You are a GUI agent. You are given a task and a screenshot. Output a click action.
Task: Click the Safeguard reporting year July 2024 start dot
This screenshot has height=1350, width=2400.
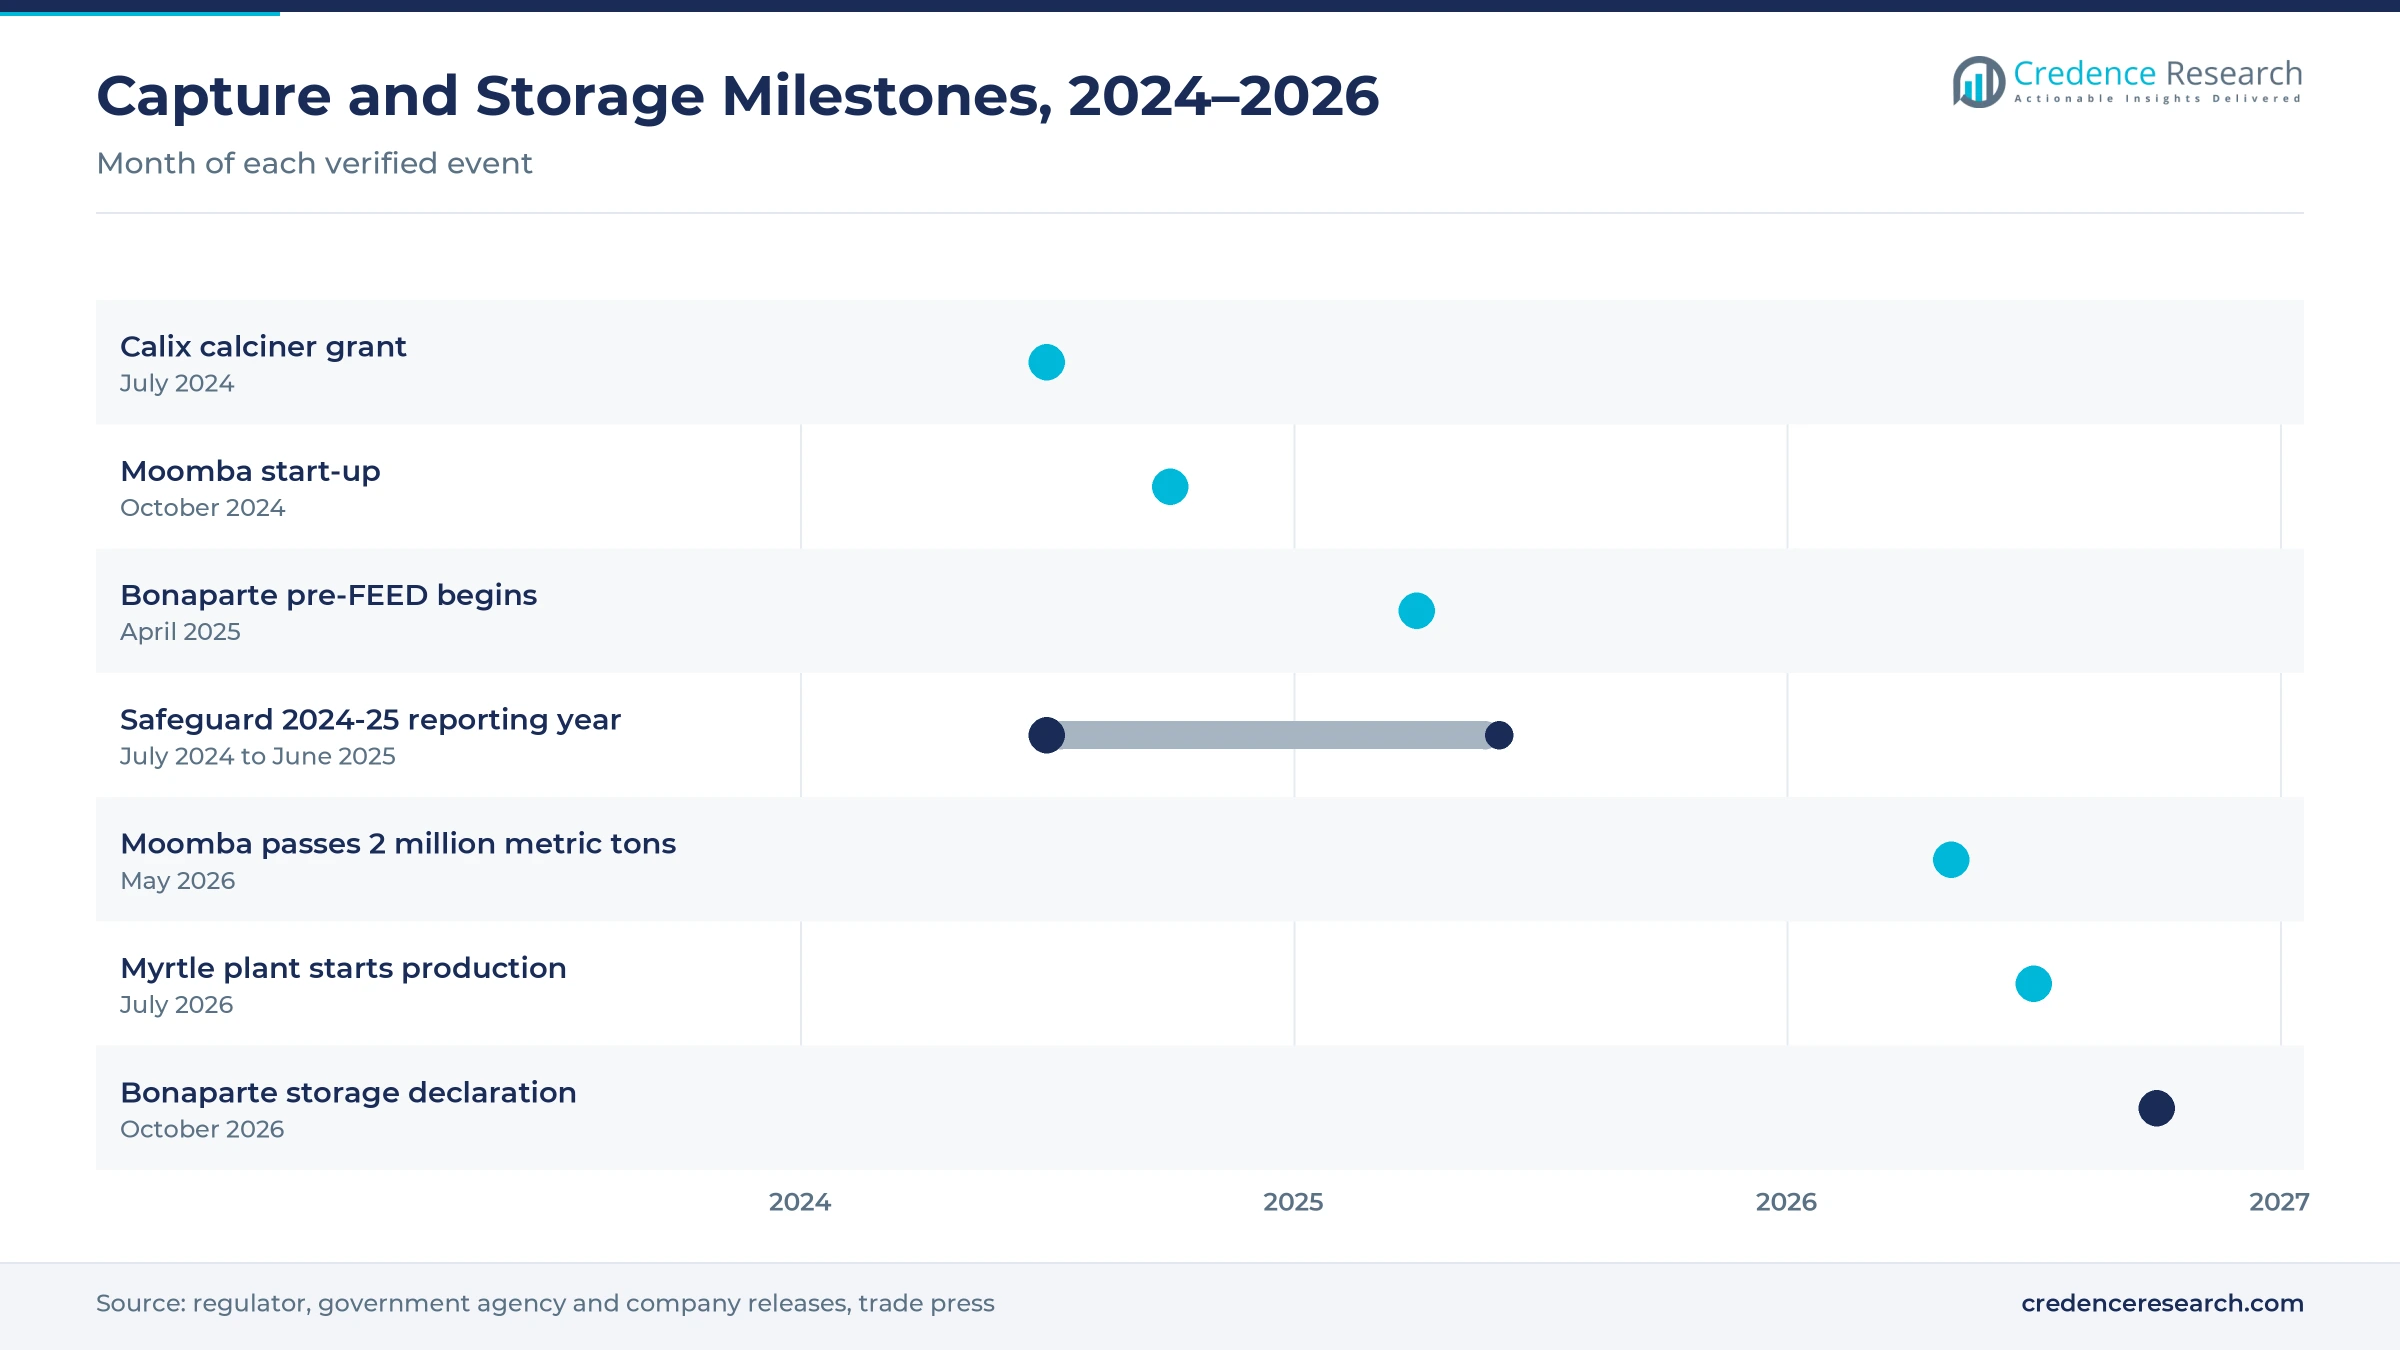[x=1047, y=735]
